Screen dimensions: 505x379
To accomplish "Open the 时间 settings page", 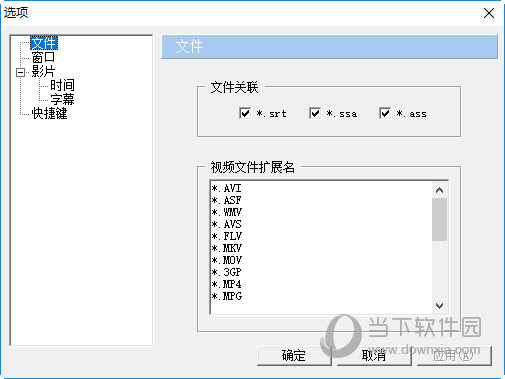I will (62, 85).
